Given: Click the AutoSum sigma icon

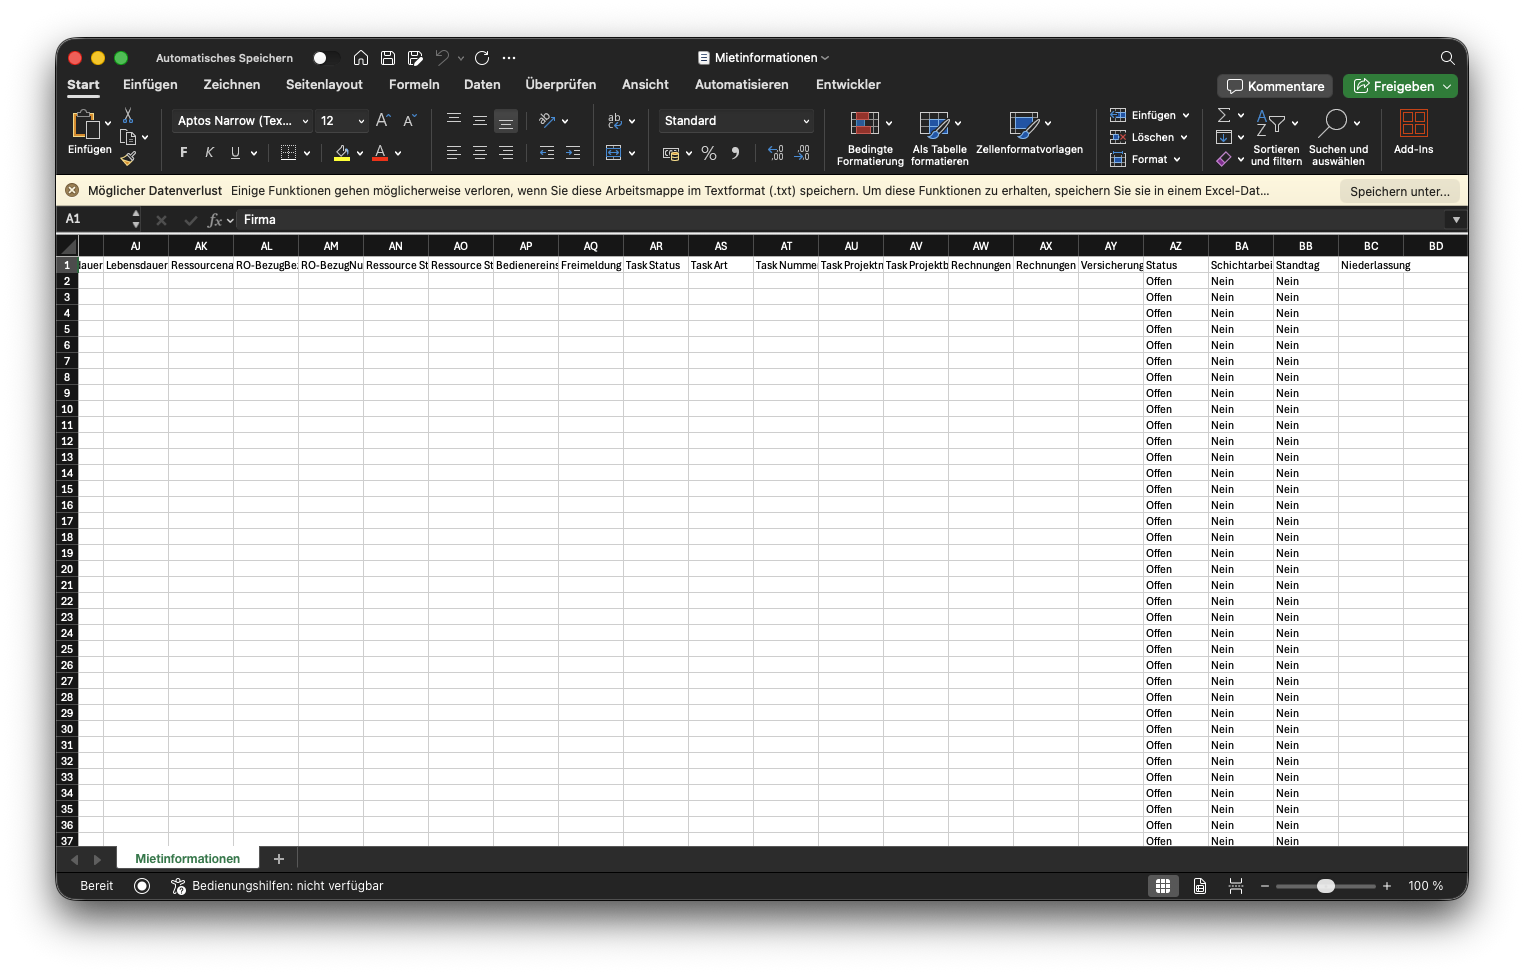Looking at the screenshot, I should (x=1224, y=115).
